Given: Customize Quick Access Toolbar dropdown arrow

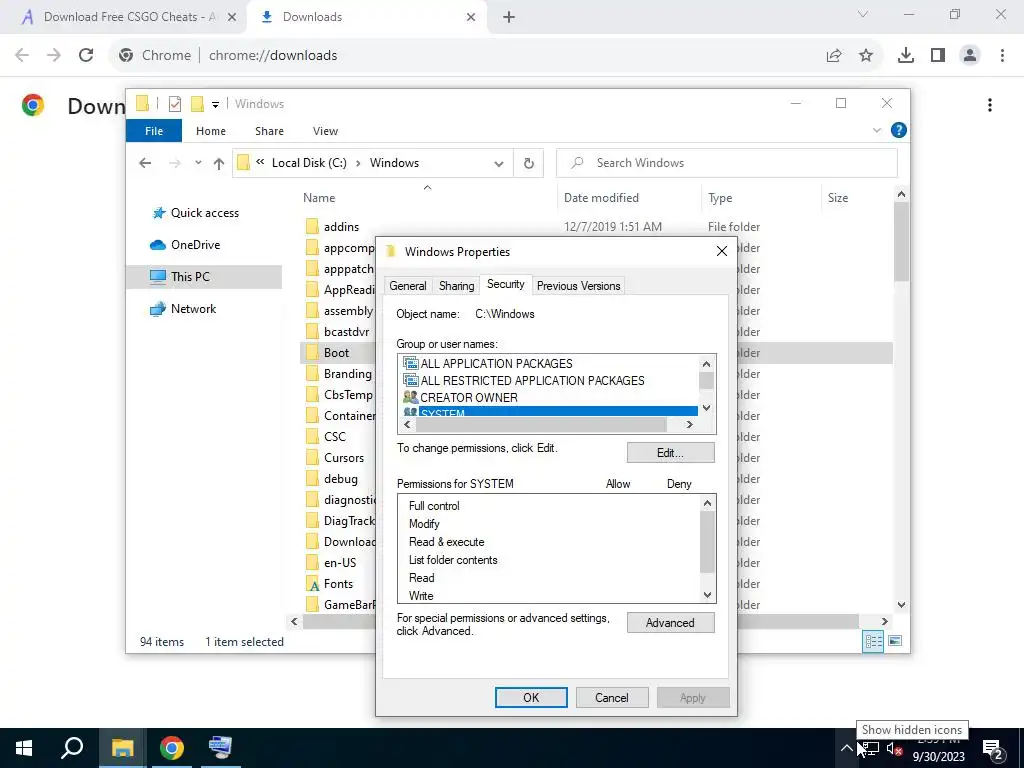Looking at the screenshot, I should point(215,104).
